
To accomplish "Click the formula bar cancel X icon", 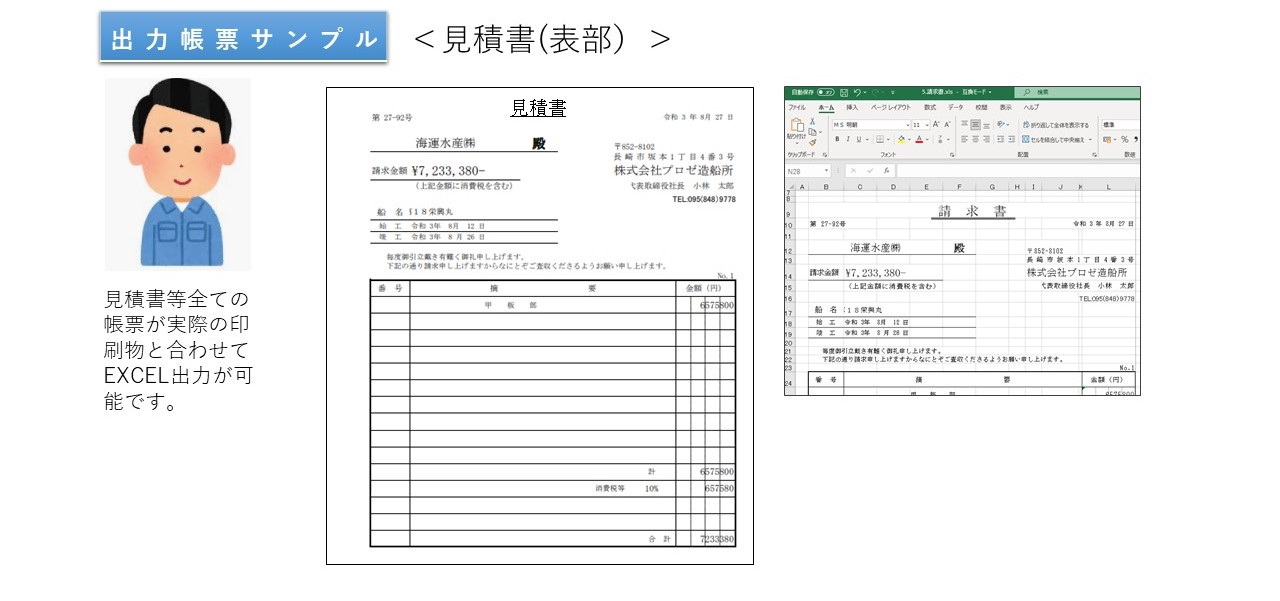I will (854, 171).
